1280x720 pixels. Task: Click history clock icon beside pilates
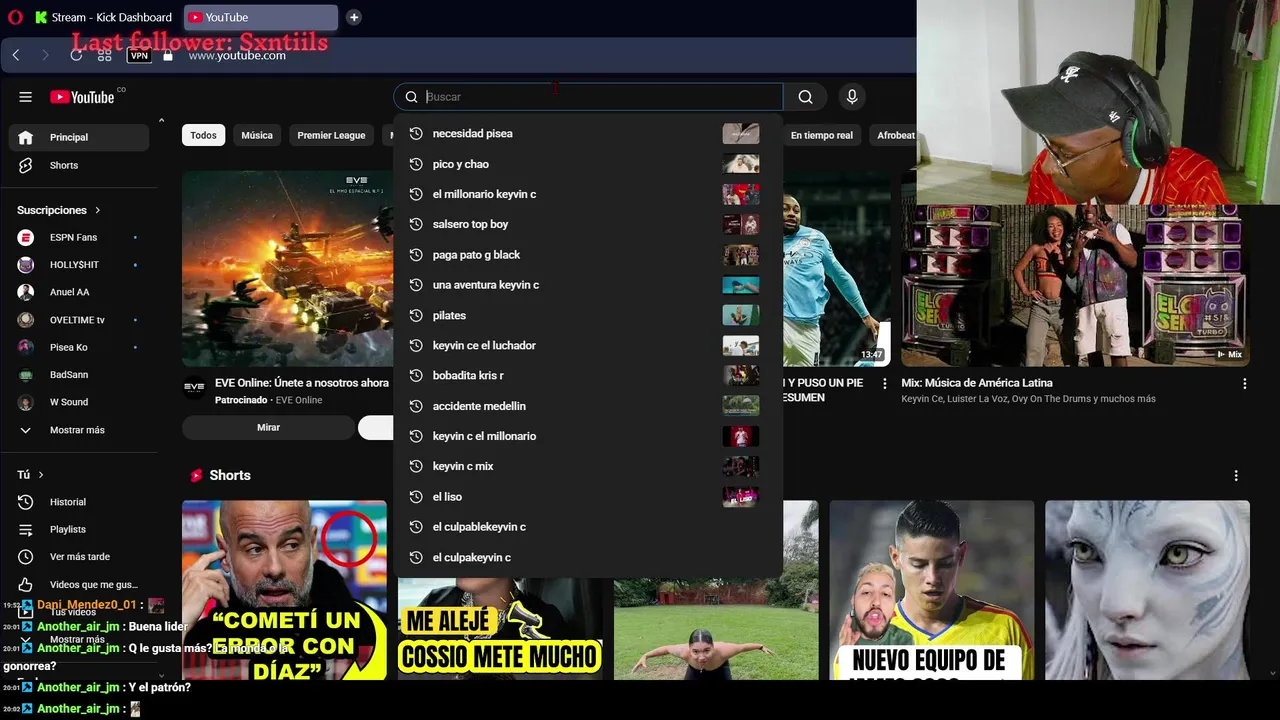click(x=416, y=315)
